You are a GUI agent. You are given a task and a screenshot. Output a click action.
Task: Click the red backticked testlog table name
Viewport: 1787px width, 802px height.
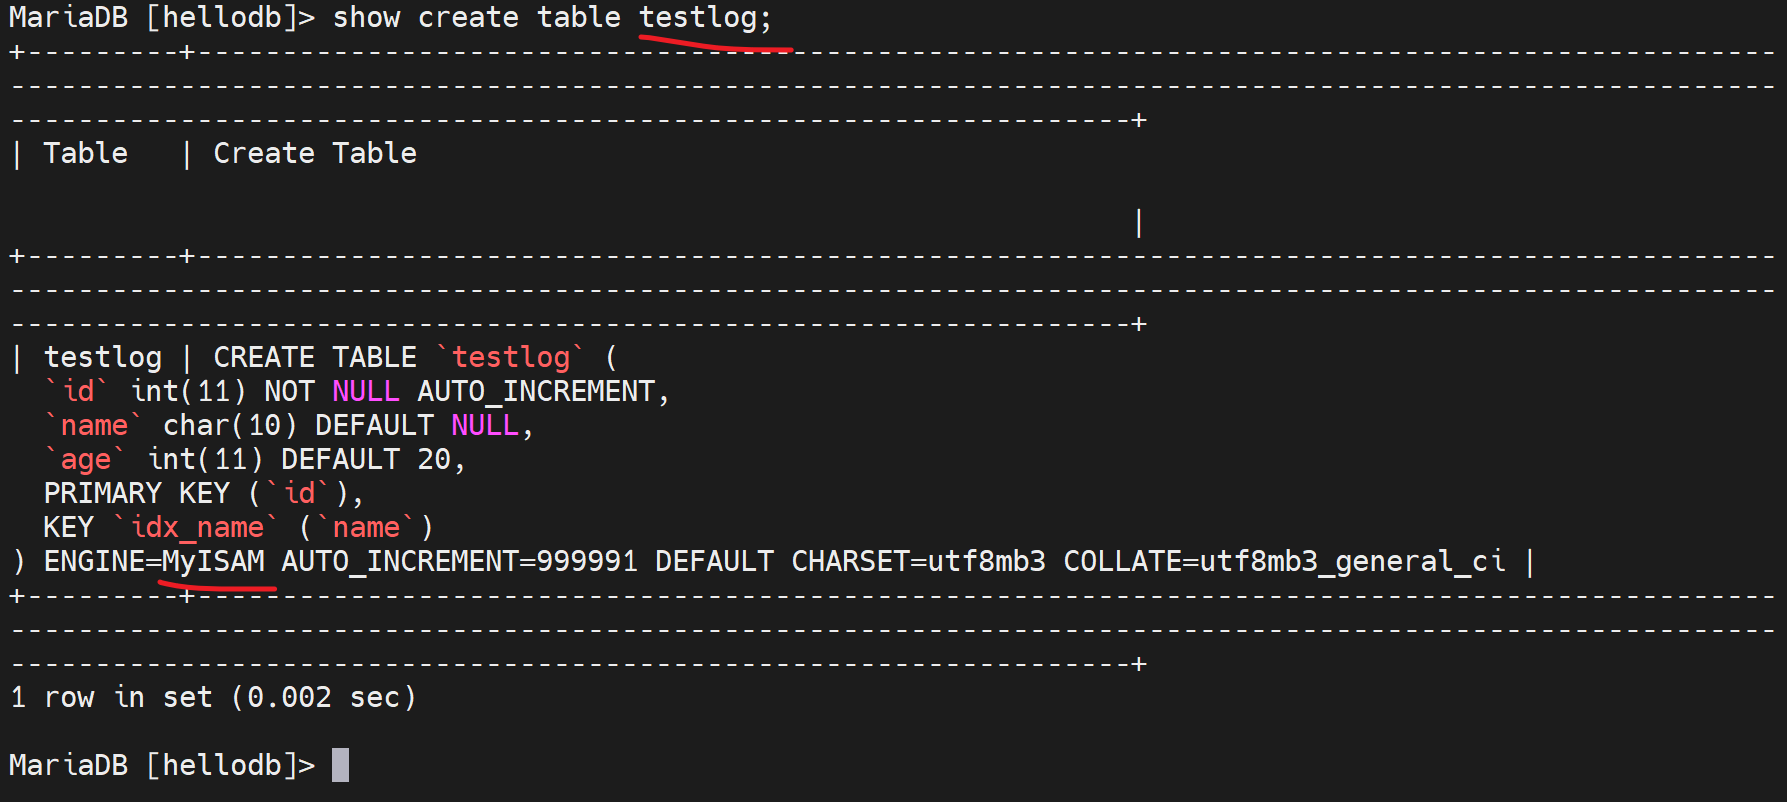click(x=510, y=357)
